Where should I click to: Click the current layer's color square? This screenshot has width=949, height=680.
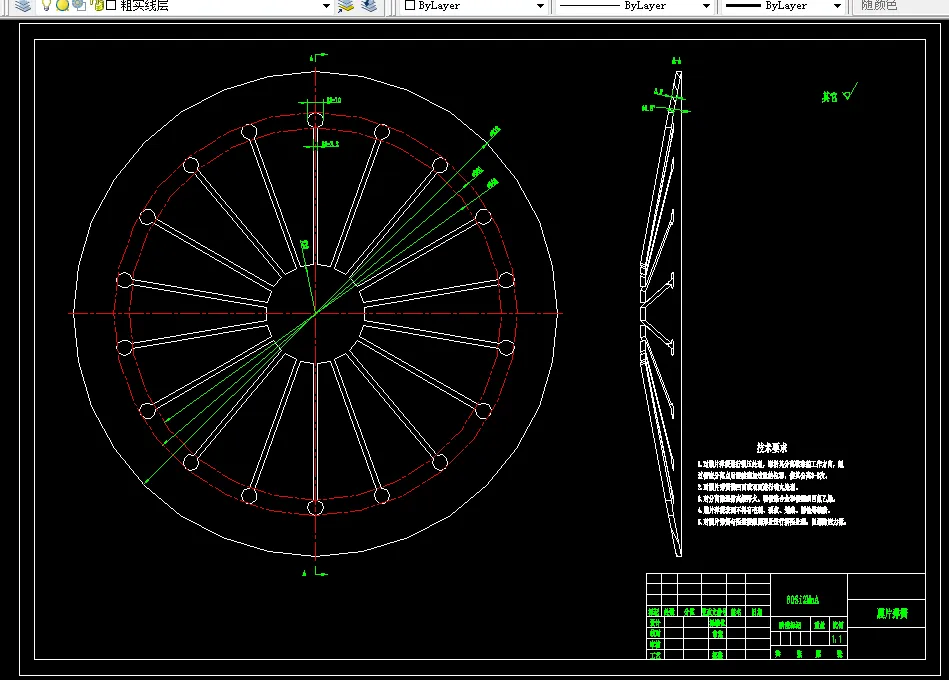pos(110,5)
